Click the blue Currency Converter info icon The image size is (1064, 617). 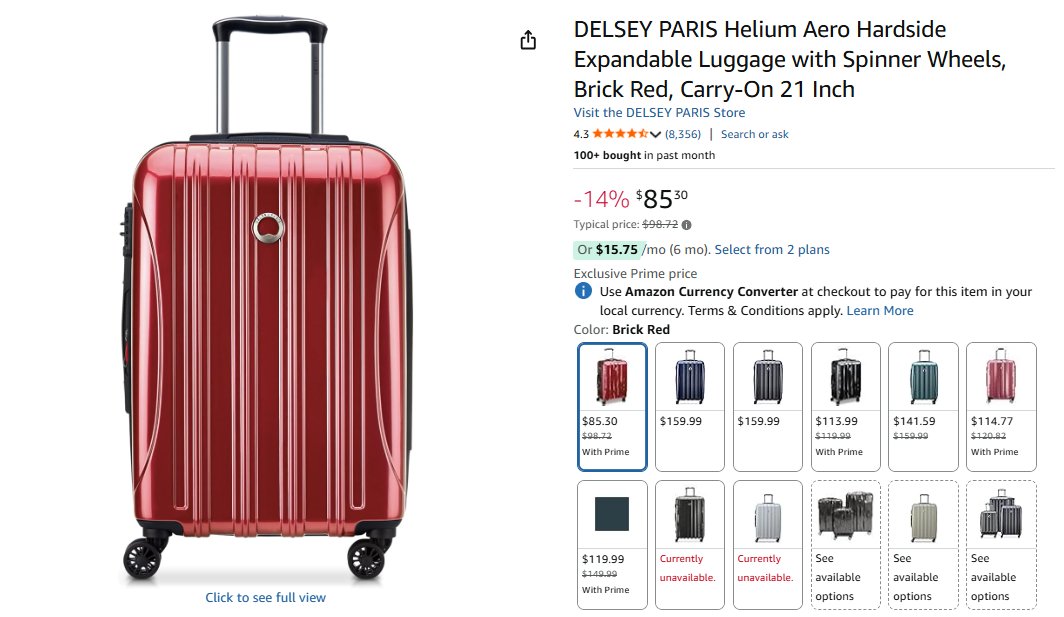click(583, 292)
